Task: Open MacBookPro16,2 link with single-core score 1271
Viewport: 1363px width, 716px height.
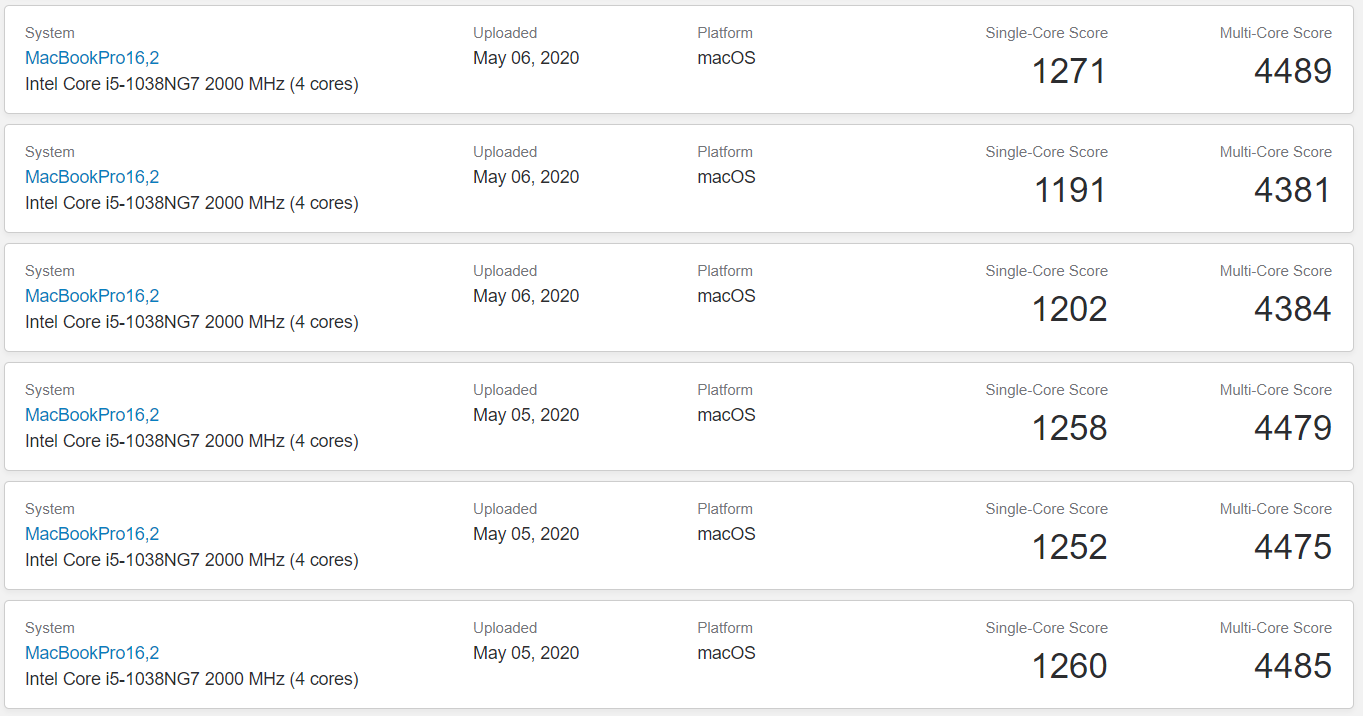Action: (x=92, y=58)
